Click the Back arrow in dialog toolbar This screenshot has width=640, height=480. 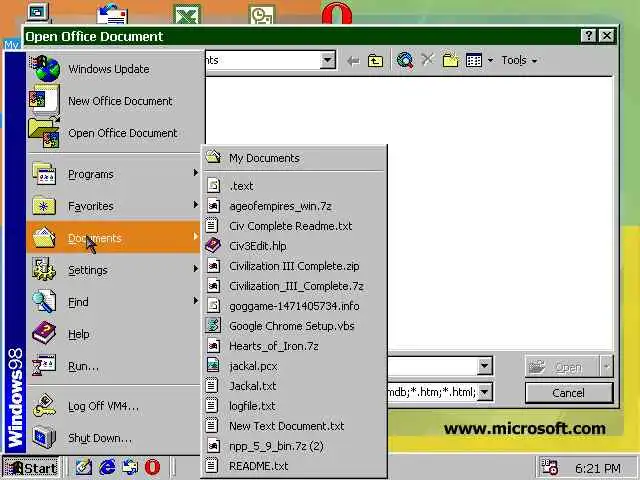(353, 61)
